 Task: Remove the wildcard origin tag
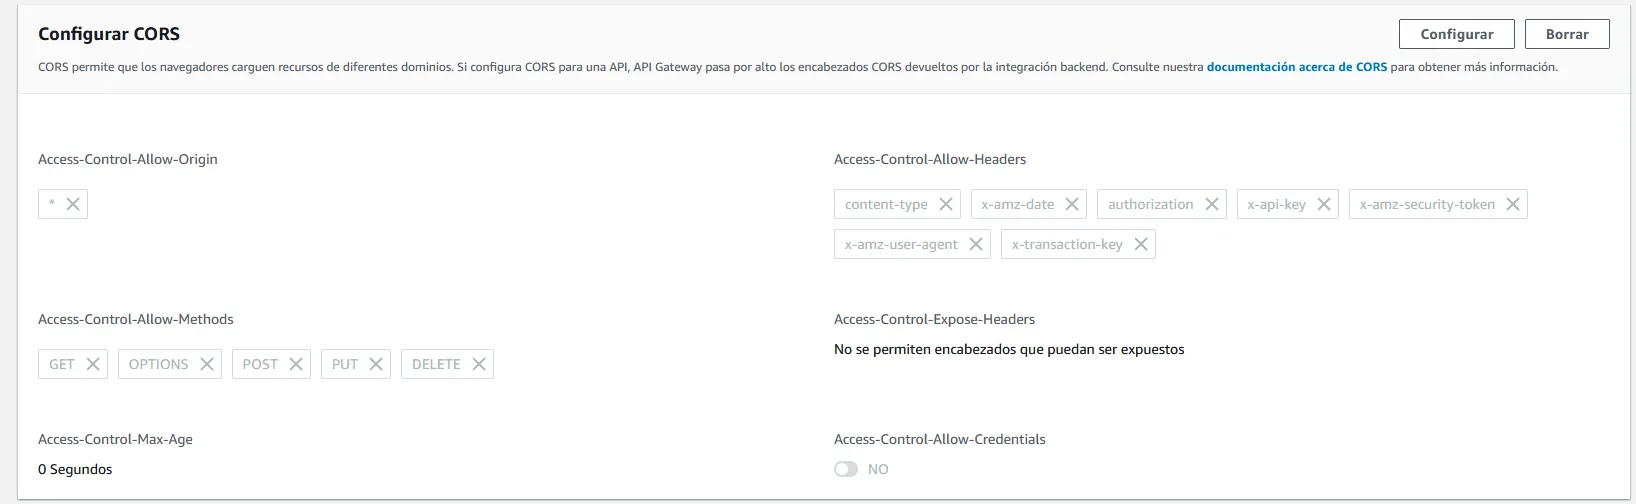click(73, 204)
